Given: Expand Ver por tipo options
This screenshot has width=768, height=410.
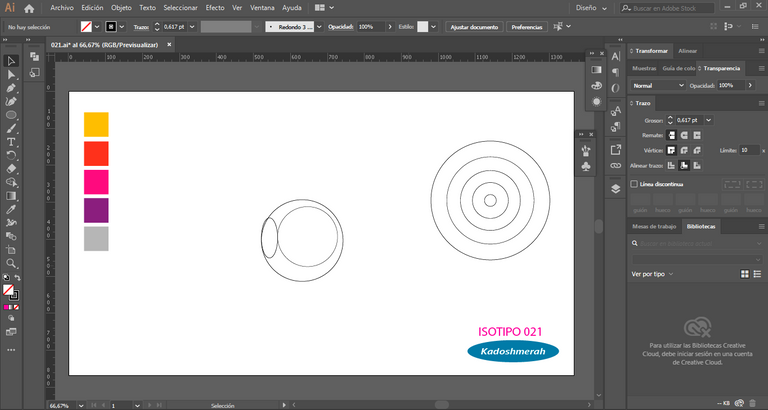Looking at the screenshot, I should point(652,274).
